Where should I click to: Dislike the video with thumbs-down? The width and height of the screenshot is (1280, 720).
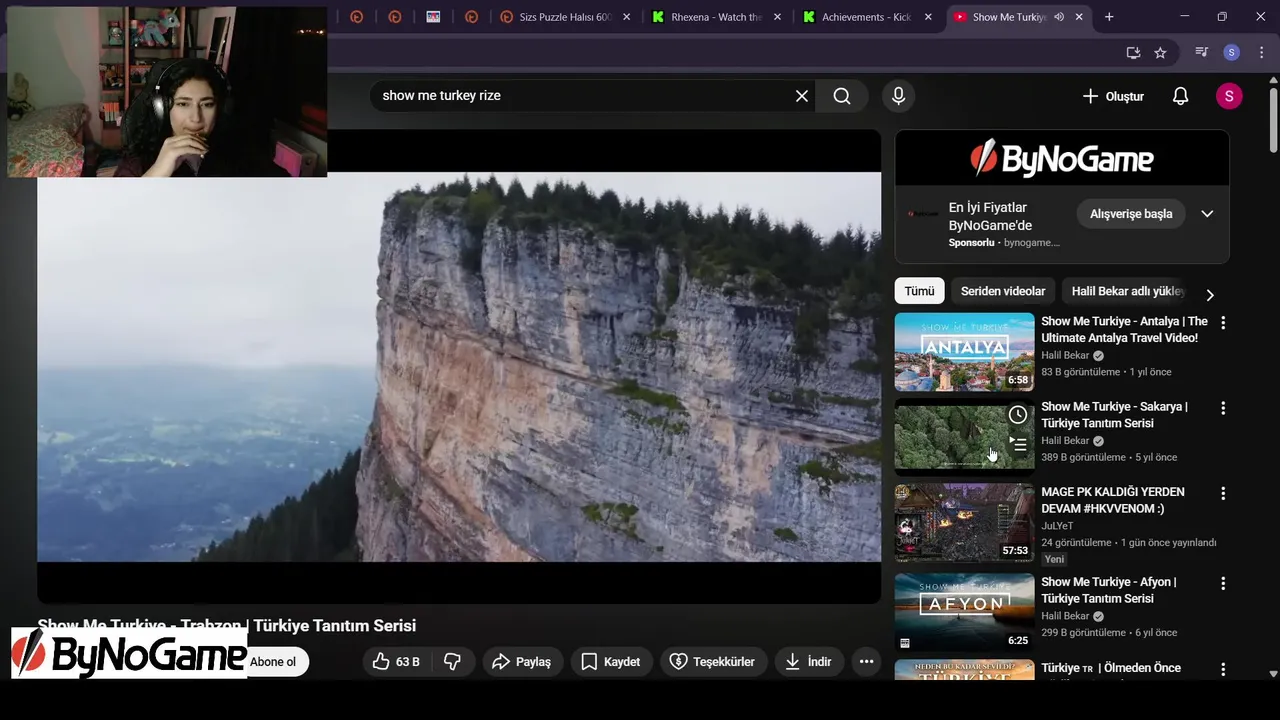coord(452,662)
